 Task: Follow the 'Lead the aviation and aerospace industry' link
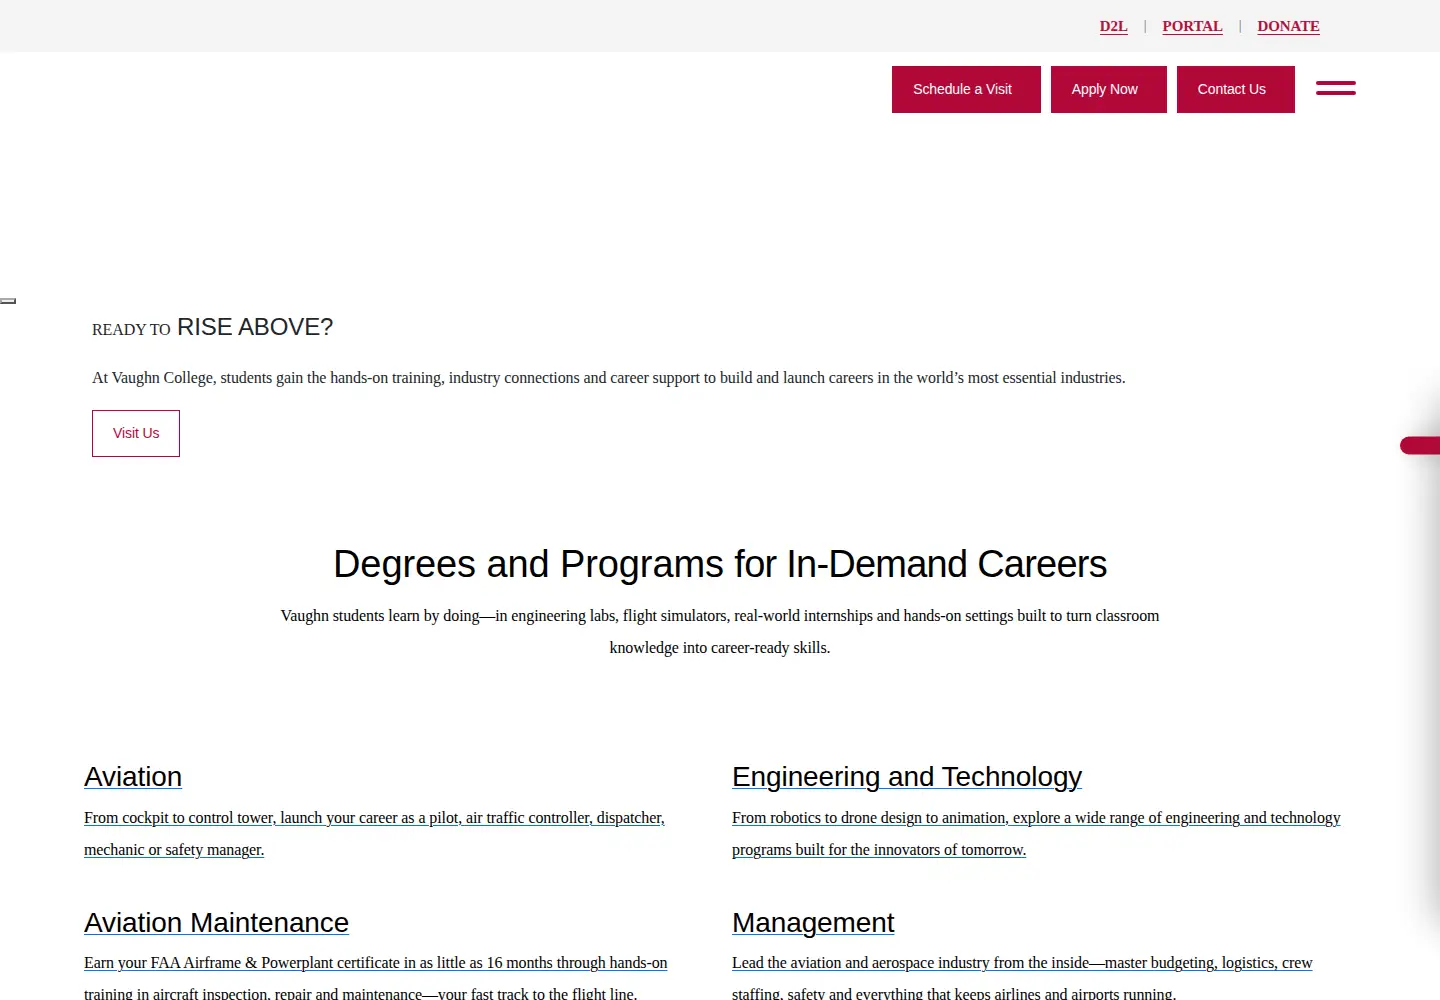pyautogui.click(x=1022, y=978)
